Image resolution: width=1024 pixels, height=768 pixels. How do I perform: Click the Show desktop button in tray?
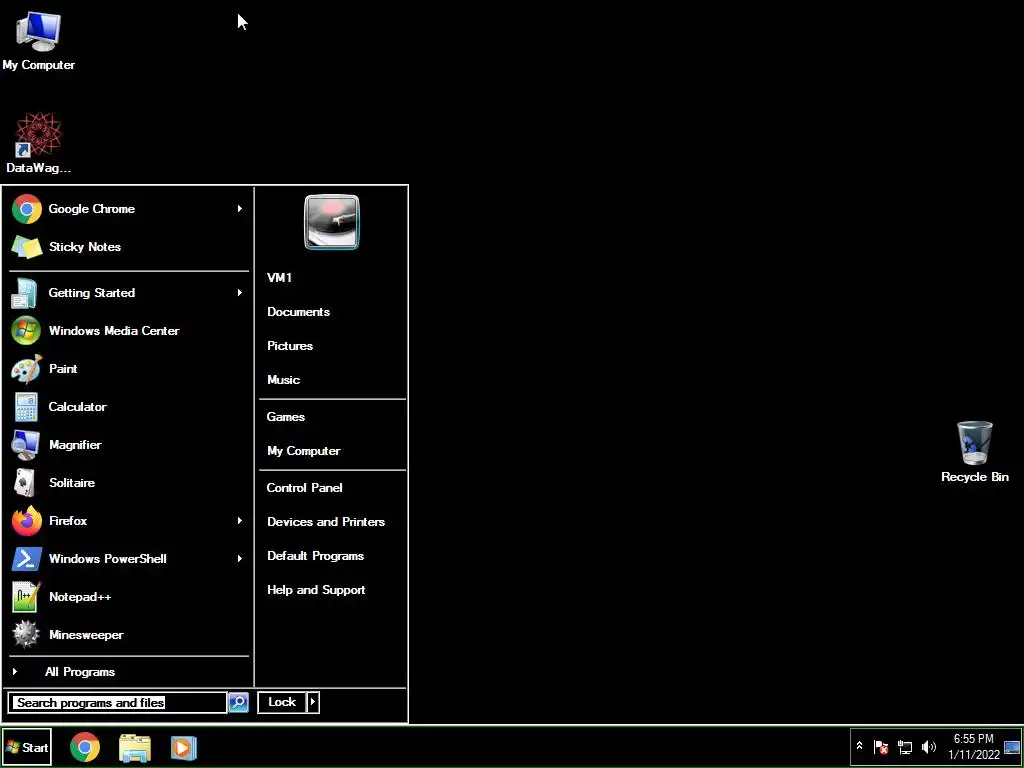point(1012,747)
